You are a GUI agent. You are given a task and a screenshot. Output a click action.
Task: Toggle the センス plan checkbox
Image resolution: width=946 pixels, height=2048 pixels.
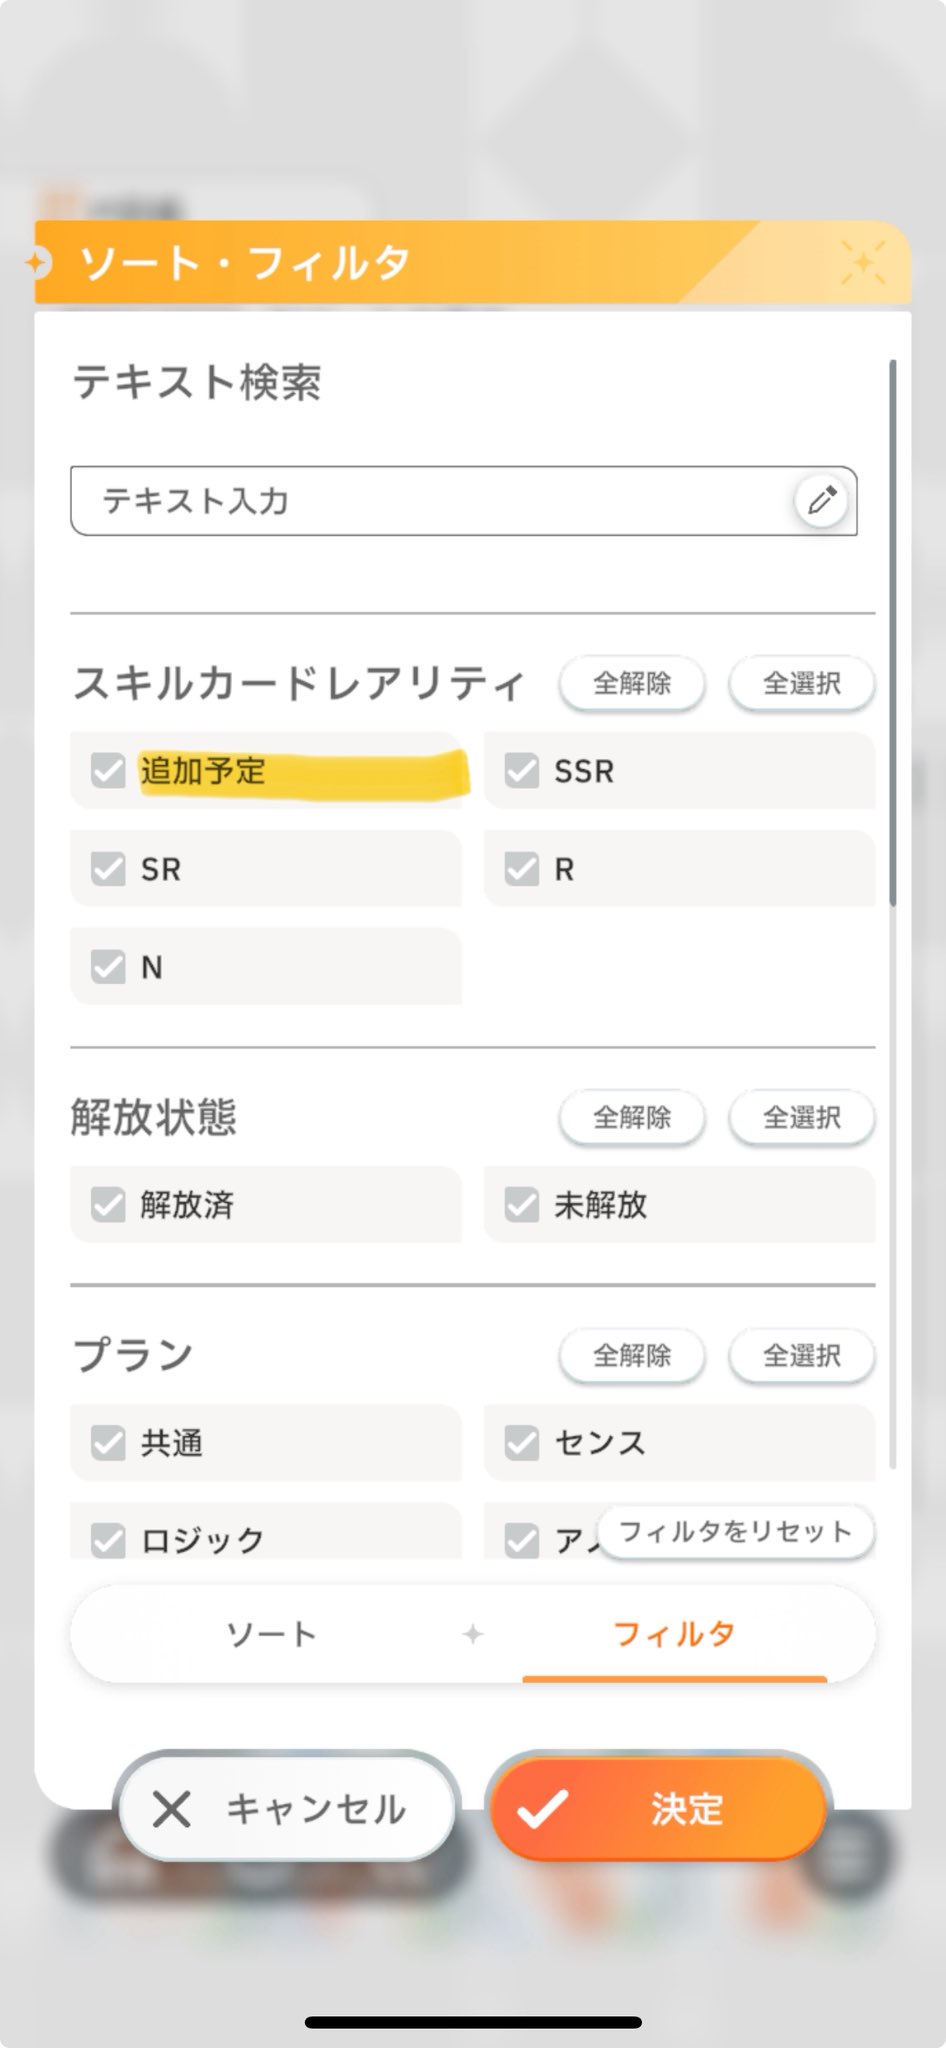pos(522,1443)
